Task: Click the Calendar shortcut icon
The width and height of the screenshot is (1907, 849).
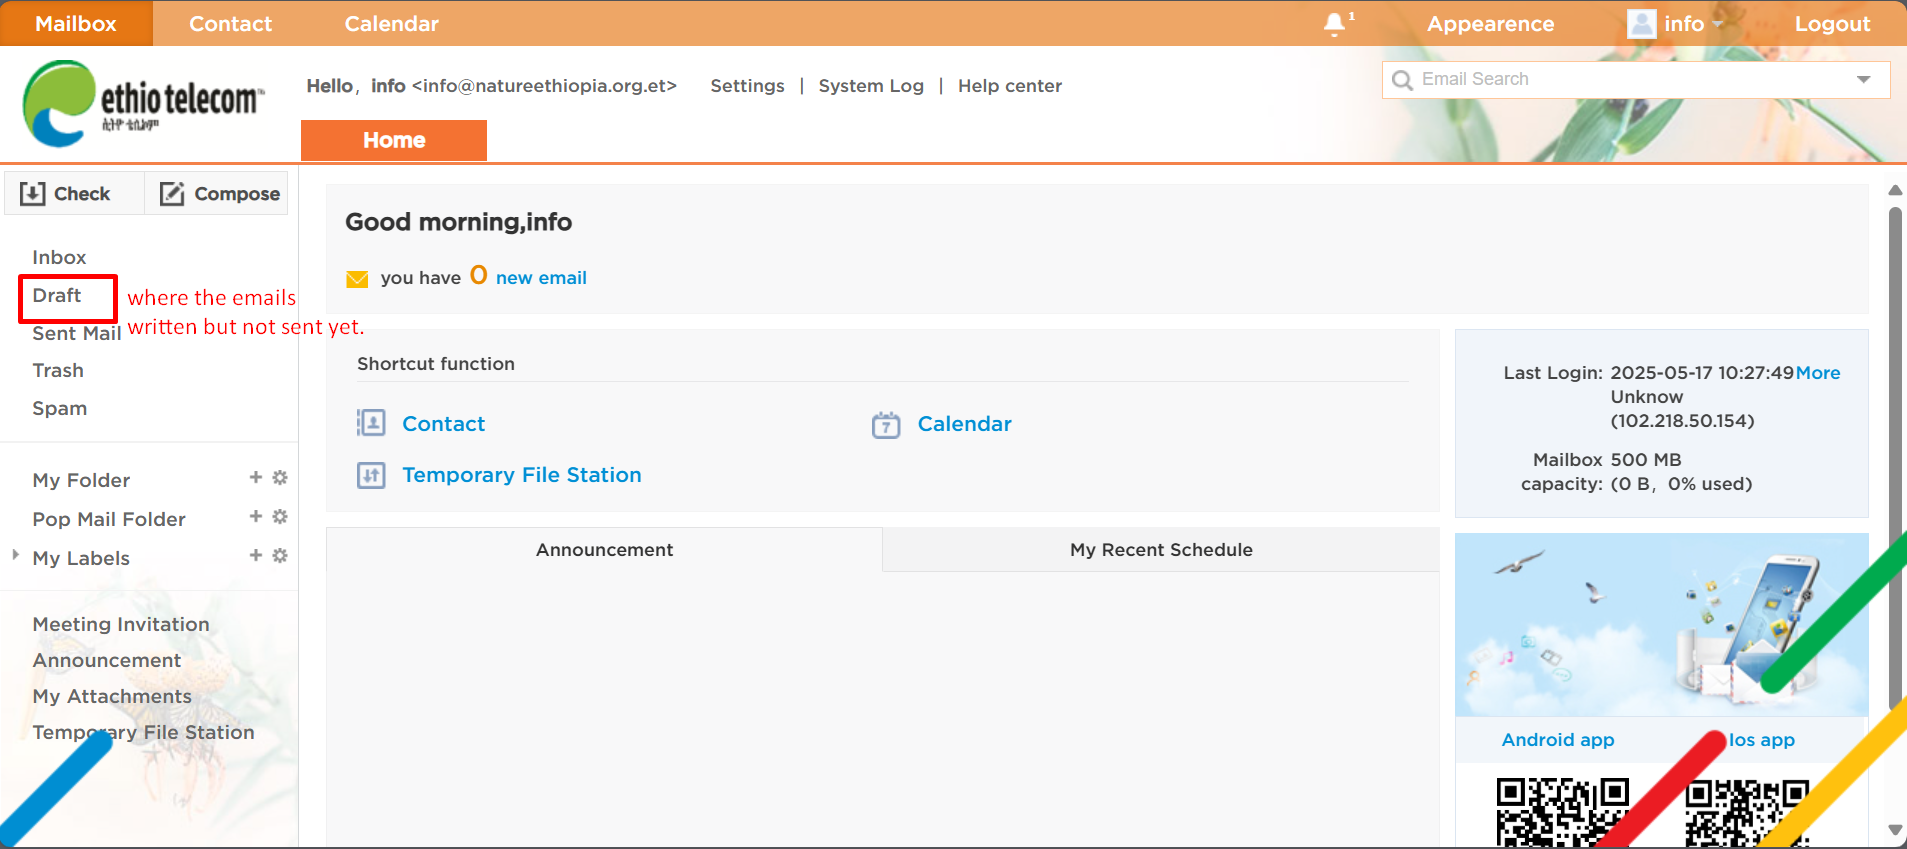Action: (886, 425)
